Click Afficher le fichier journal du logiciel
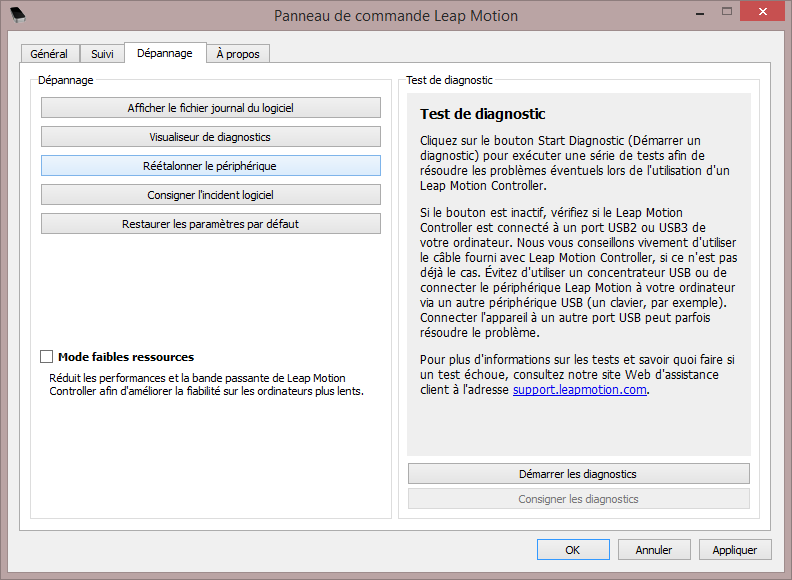This screenshot has height=580, width=792. point(210,108)
